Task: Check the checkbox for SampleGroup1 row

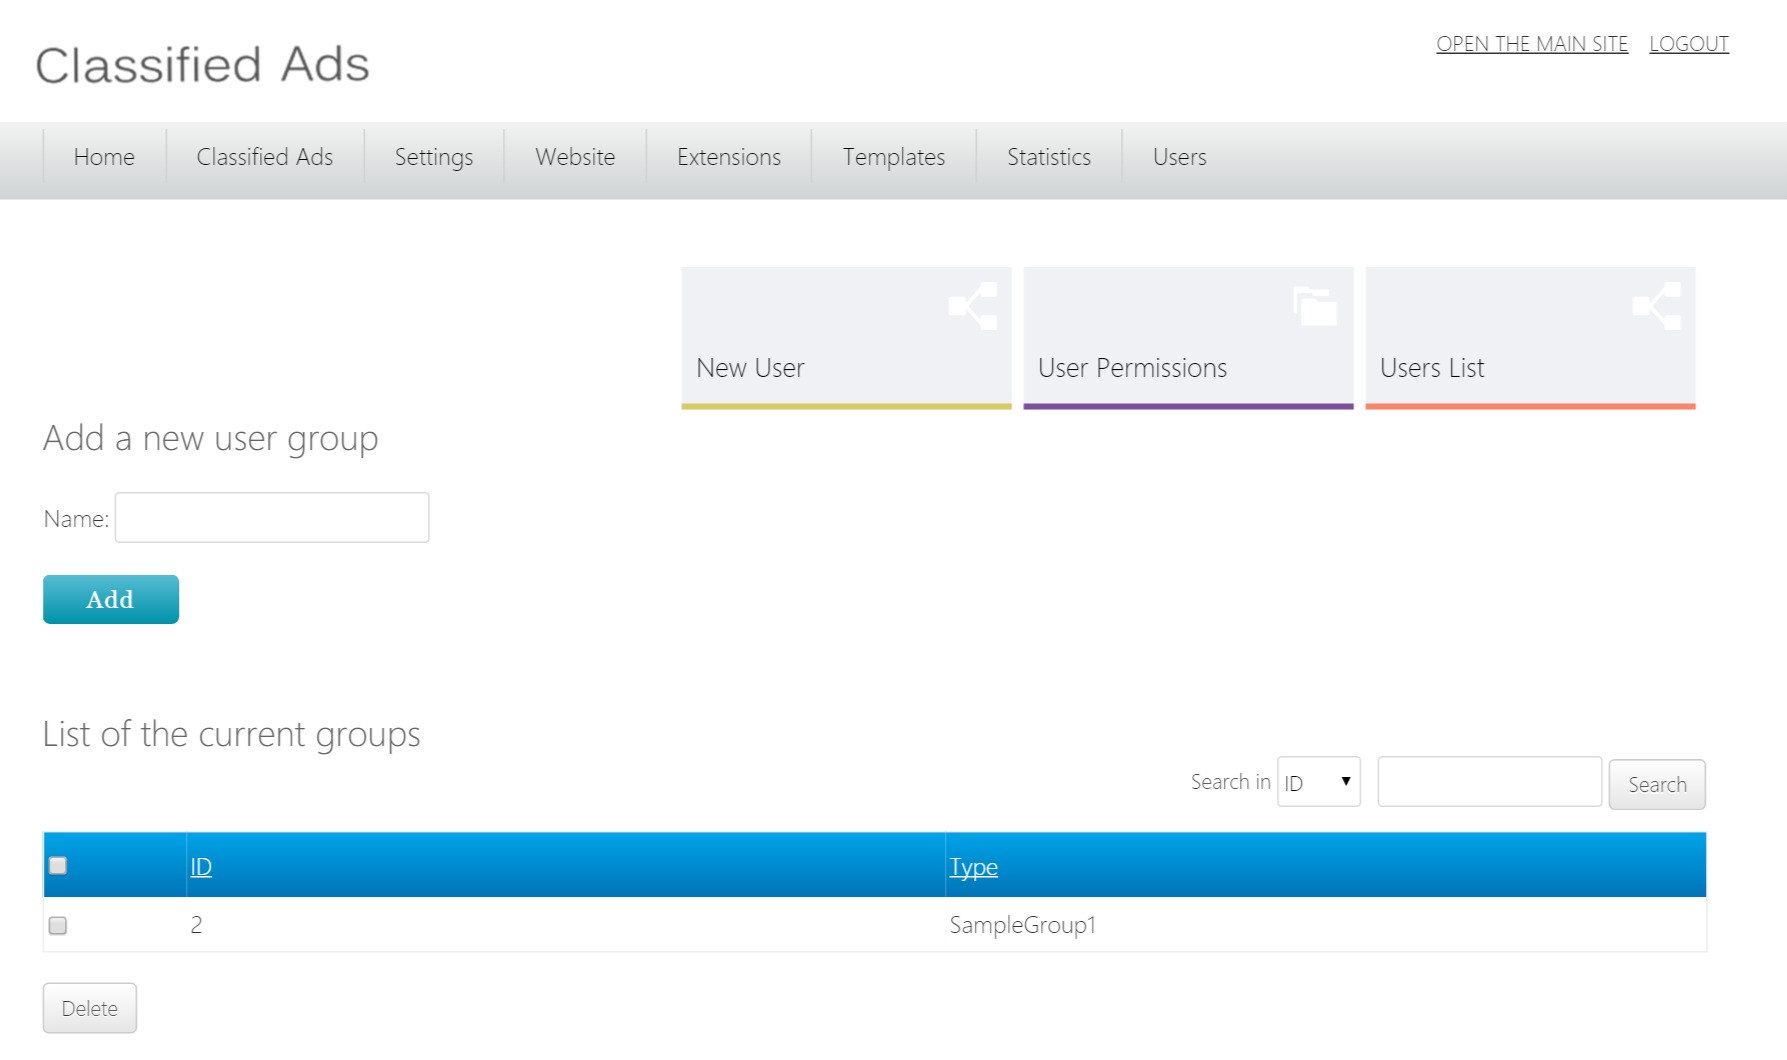Action: (x=58, y=925)
